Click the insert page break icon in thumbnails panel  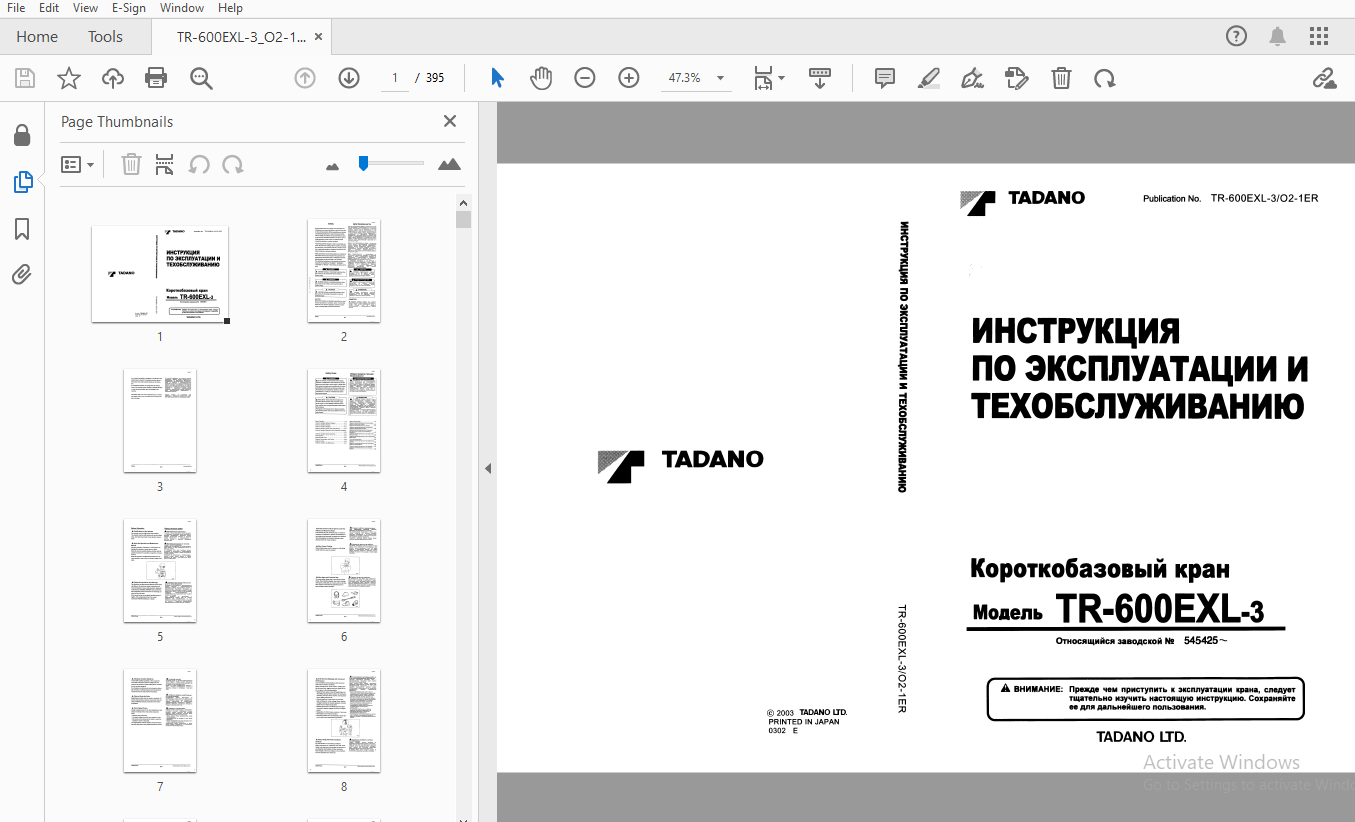pos(165,164)
